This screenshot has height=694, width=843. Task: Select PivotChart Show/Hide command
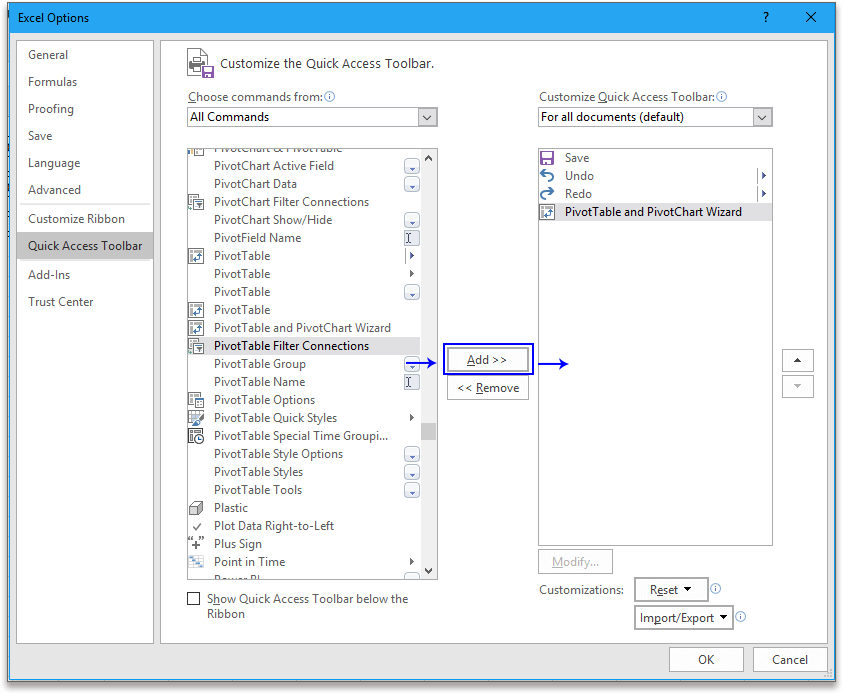[304, 220]
